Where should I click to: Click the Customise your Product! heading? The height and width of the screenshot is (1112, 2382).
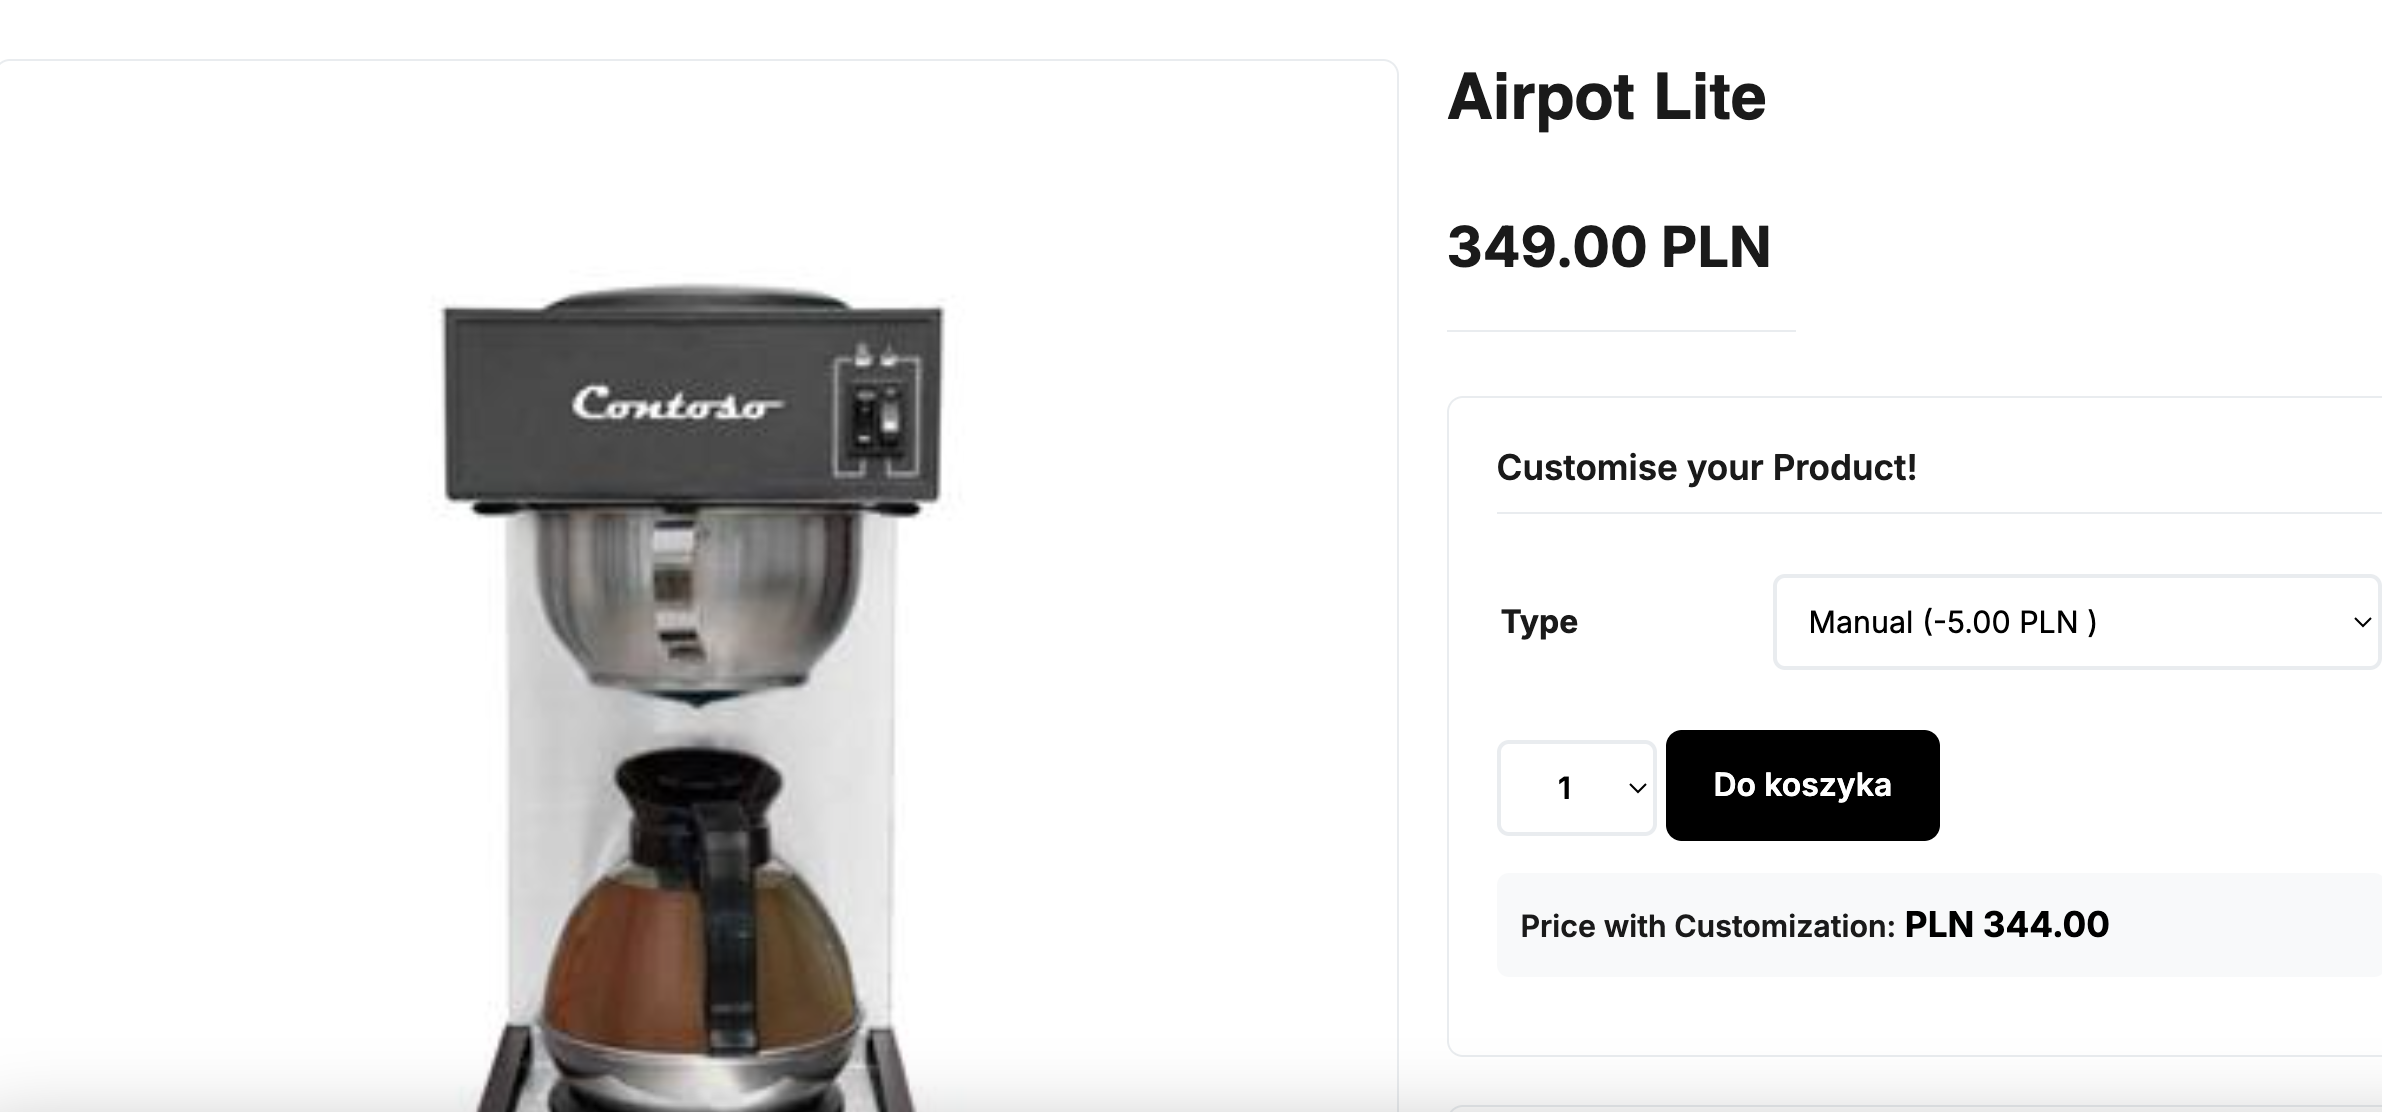pyautogui.click(x=1706, y=467)
